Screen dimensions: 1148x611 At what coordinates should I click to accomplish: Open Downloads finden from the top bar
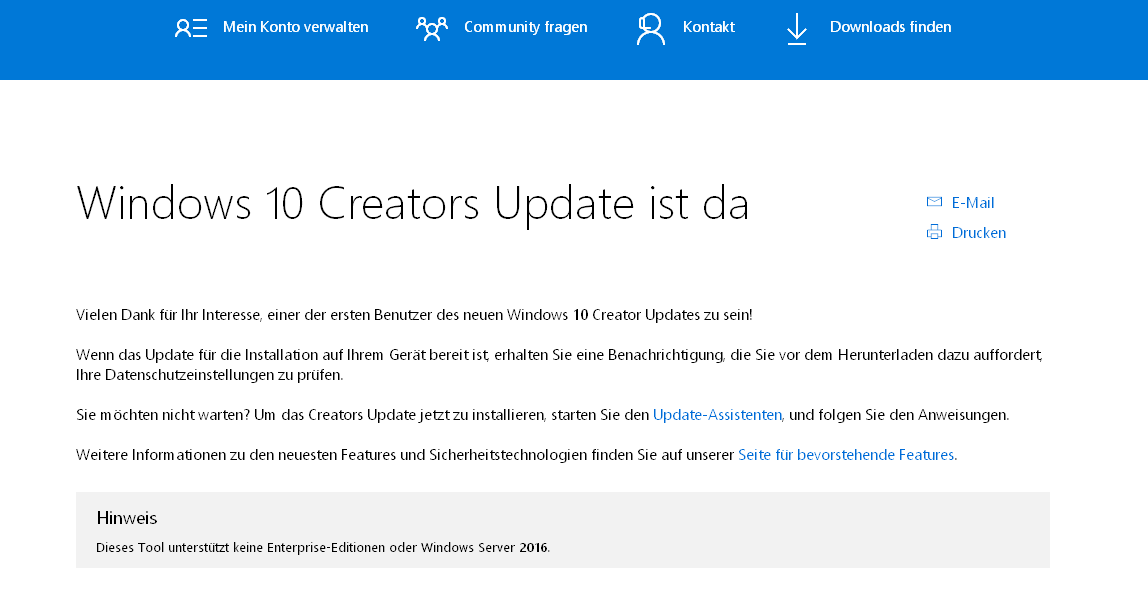(890, 27)
